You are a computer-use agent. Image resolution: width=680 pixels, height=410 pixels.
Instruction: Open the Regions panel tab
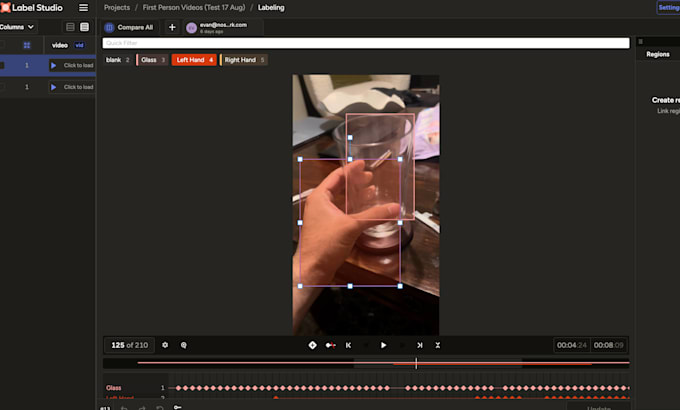tap(658, 54)
